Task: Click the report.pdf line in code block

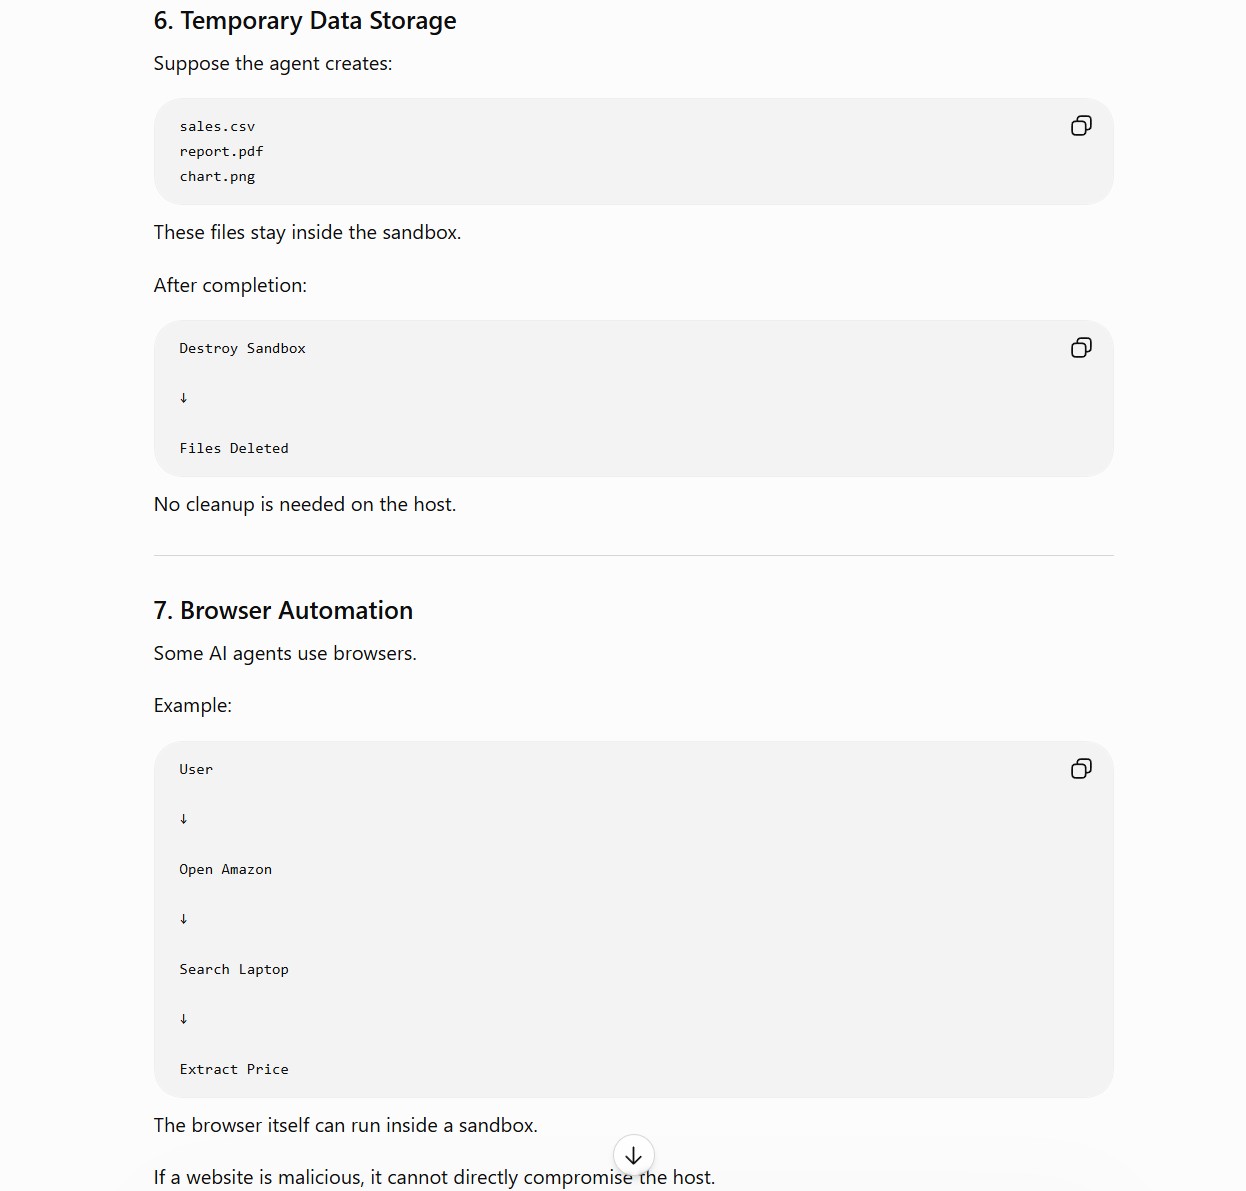Action: [221, 152]
